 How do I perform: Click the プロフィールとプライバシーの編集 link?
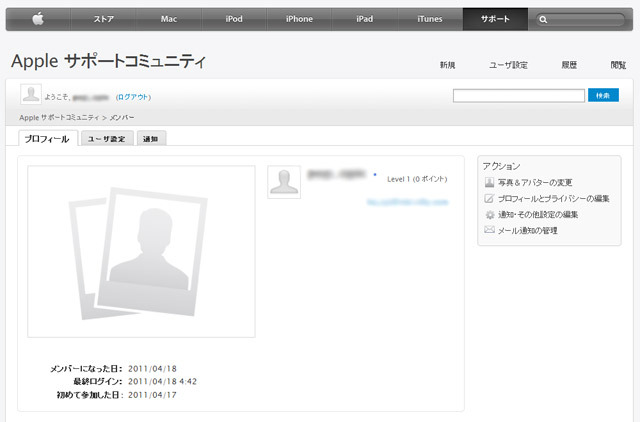(553, 198)
